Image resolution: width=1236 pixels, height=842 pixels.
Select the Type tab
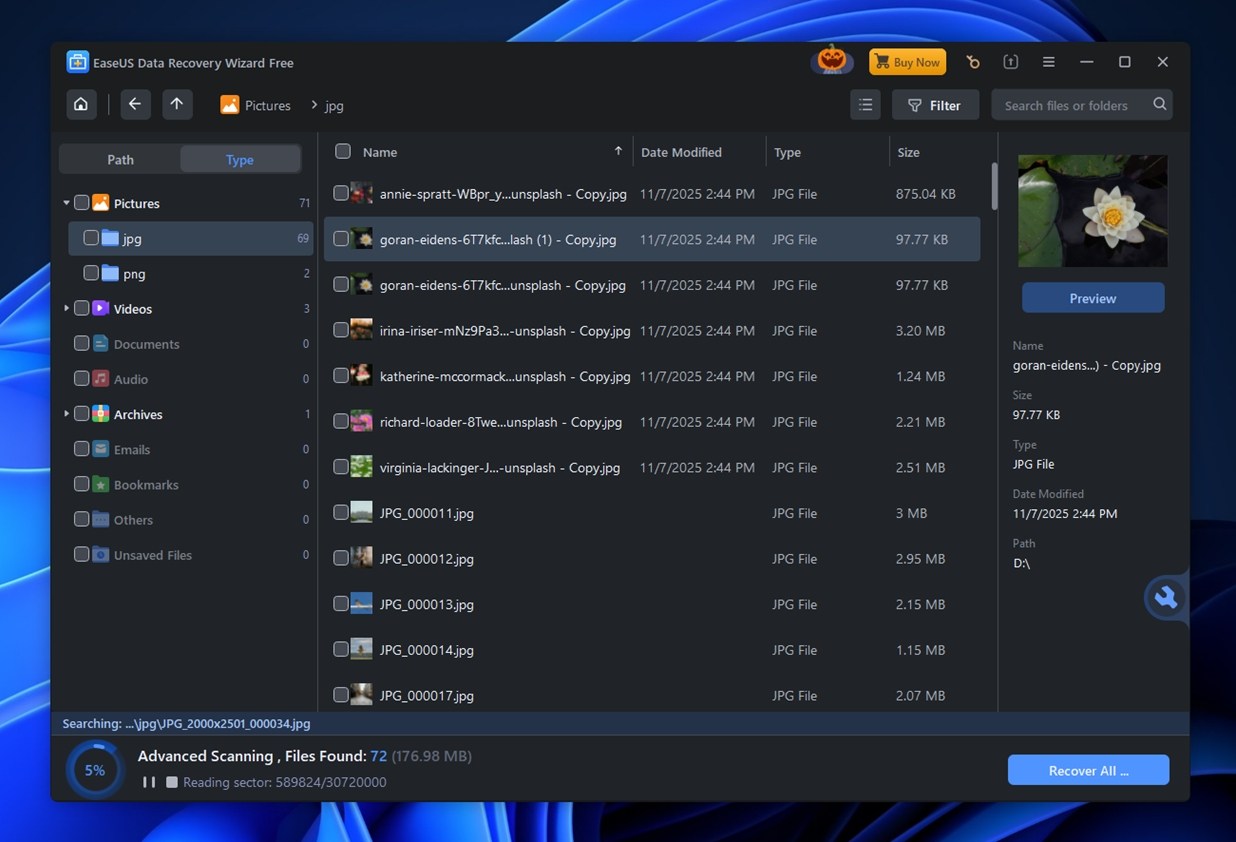point(239,159)
